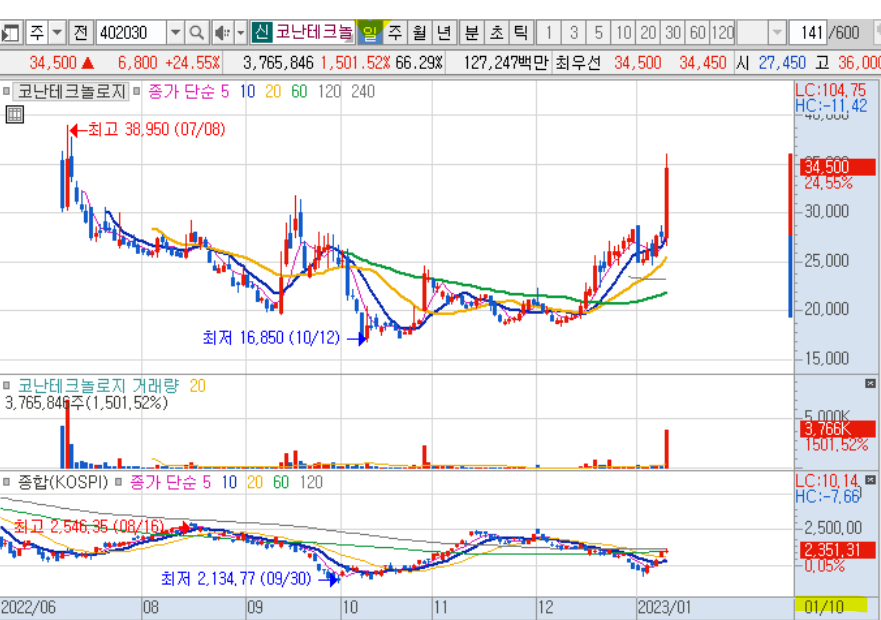The height and width of the screenshot is (620, 881).
Task: Click the 코난테크놀로지 거래량 volume legend label
Action: (x=98, y=386)
